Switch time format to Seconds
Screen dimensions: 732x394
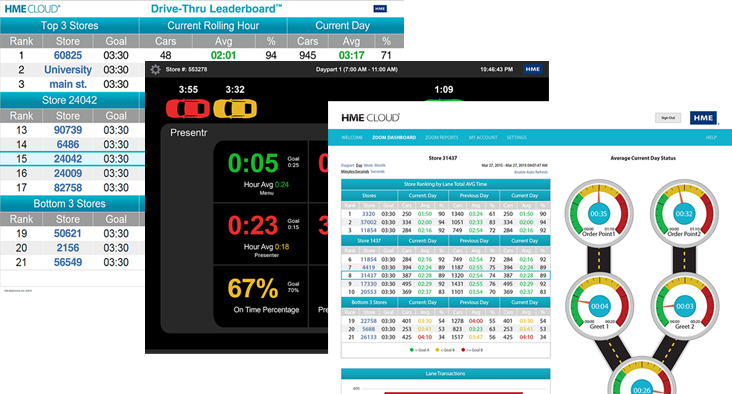pos(377,172)
